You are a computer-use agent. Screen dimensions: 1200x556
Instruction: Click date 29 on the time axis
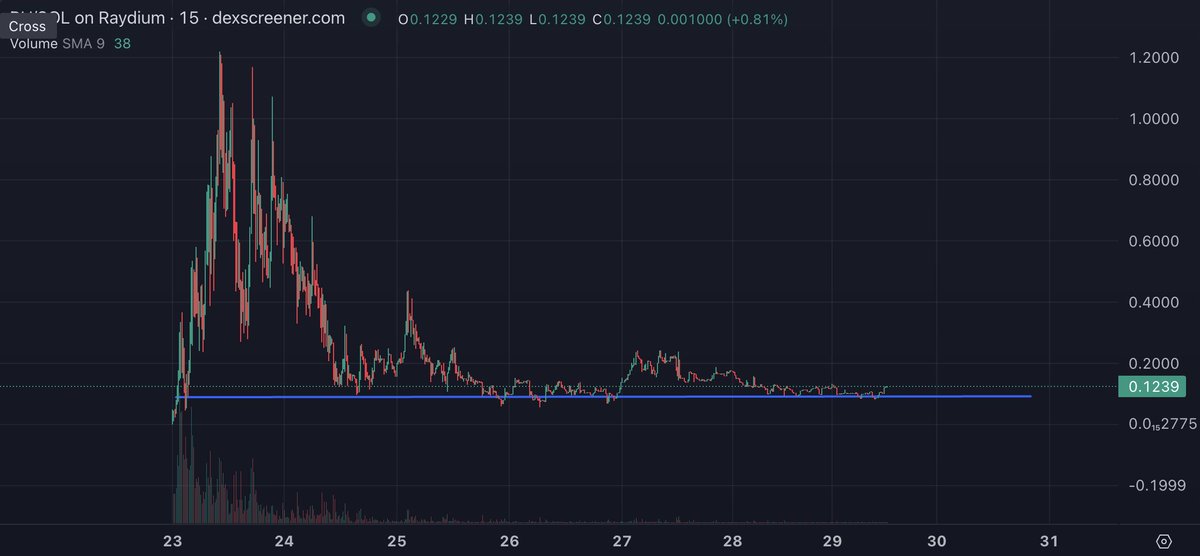coord(832,541)
